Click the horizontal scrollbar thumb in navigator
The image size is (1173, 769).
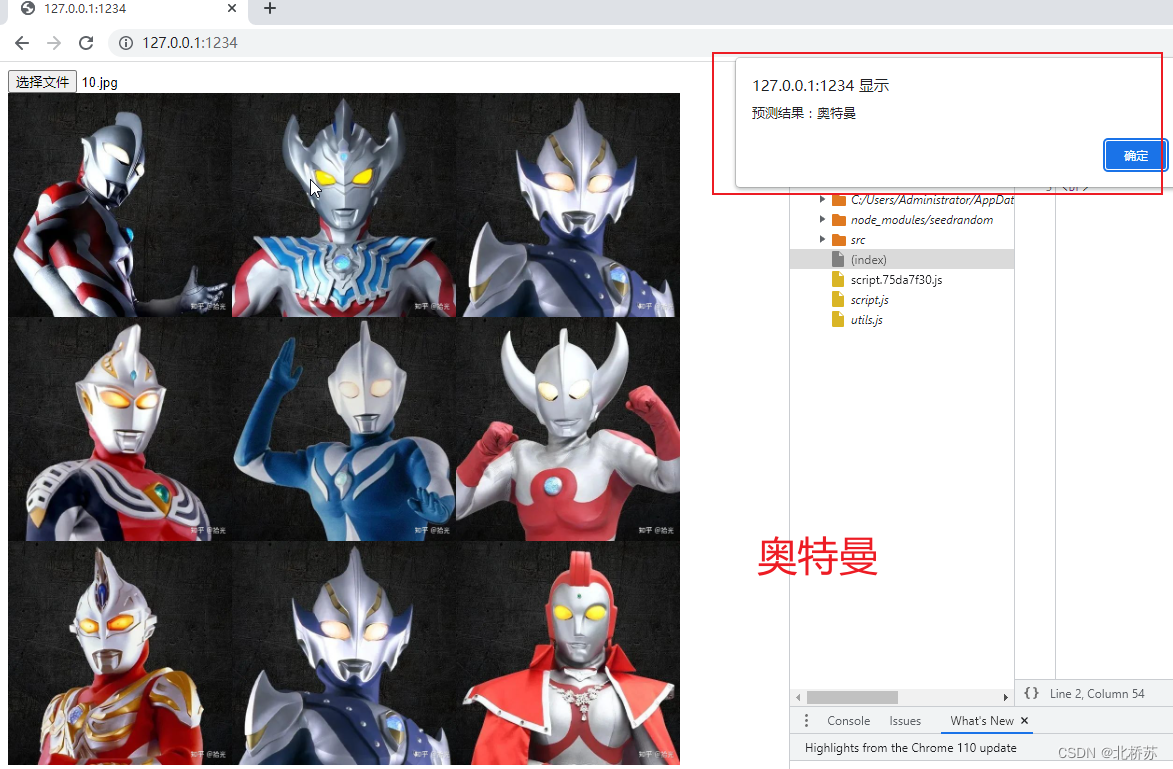tap(852, 697)
